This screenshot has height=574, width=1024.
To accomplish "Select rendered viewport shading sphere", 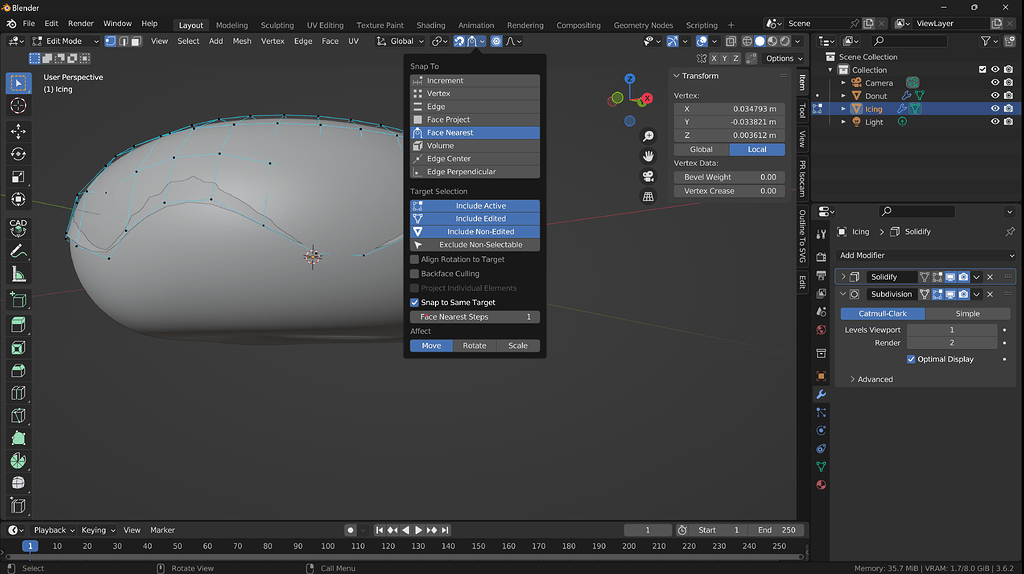I will (x=785, y=41).
